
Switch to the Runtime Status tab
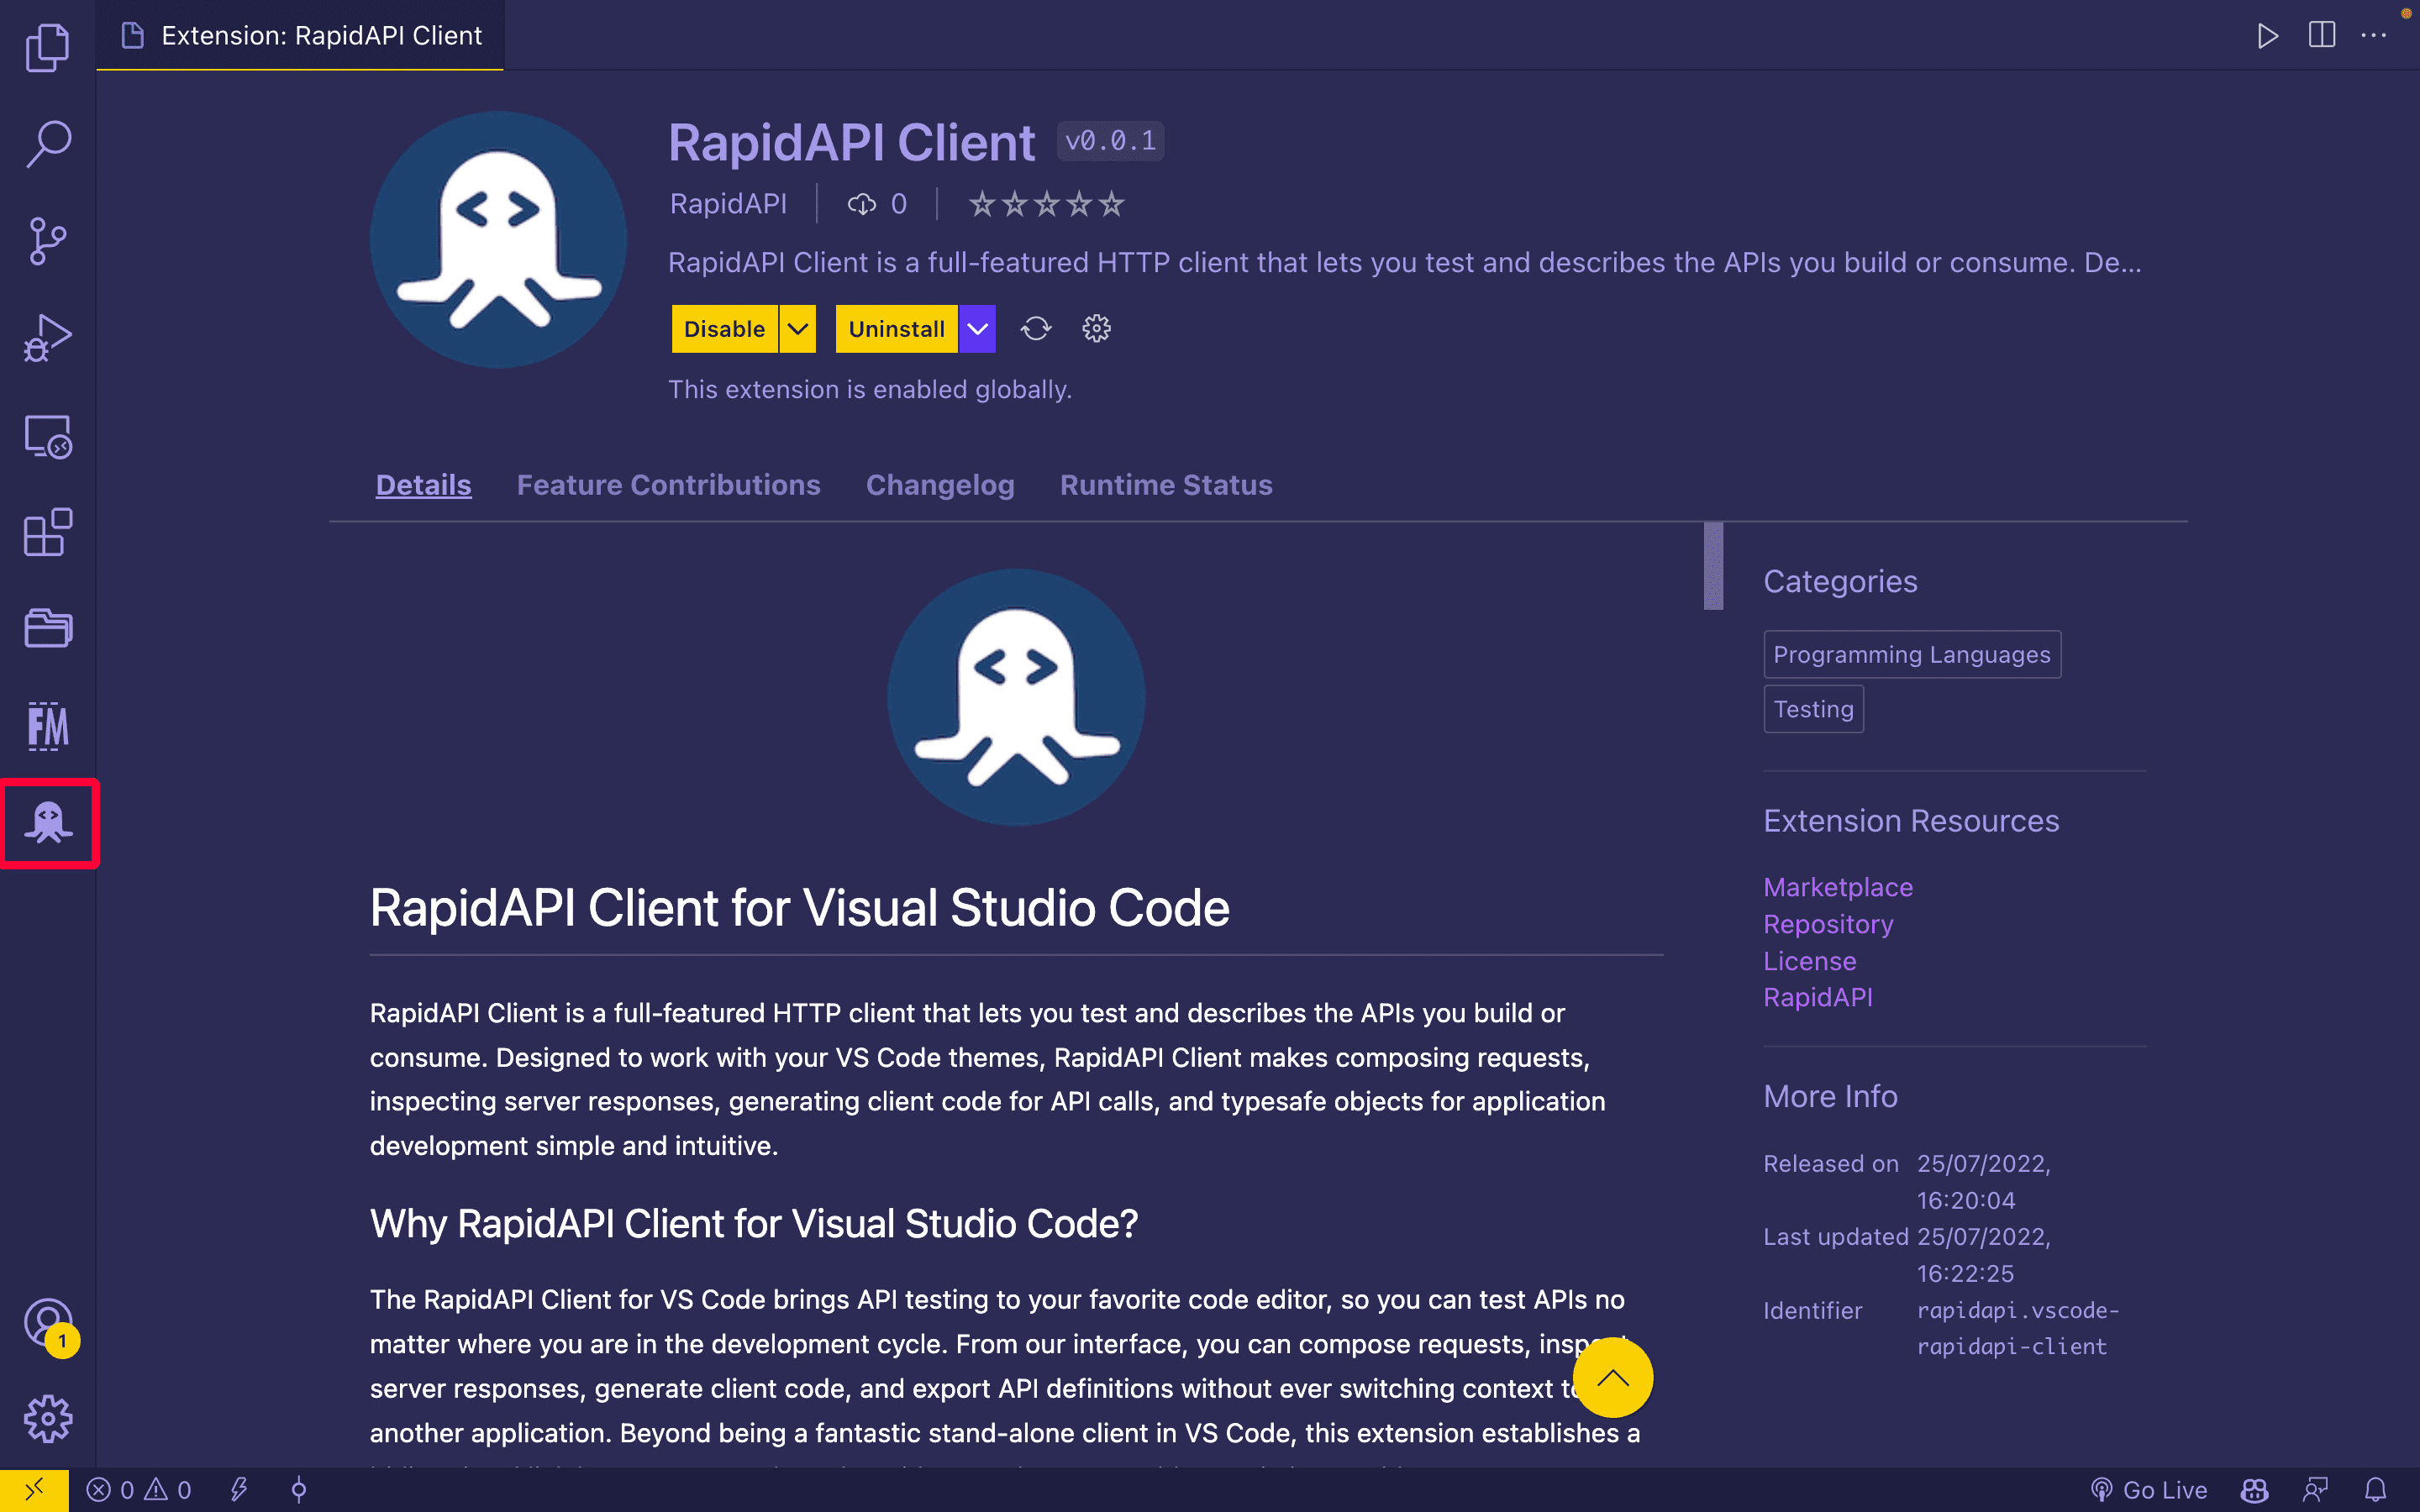click(1165, 484)
